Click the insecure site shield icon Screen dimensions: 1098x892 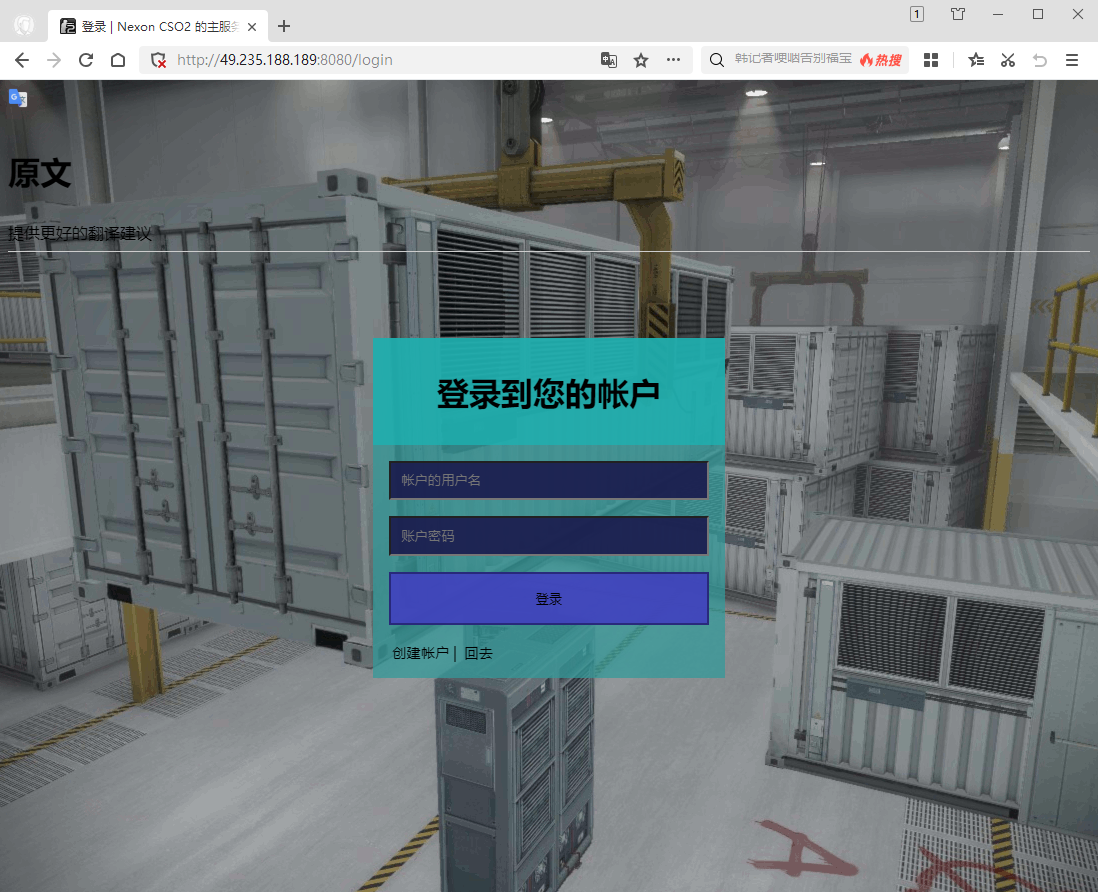point(159,60)
